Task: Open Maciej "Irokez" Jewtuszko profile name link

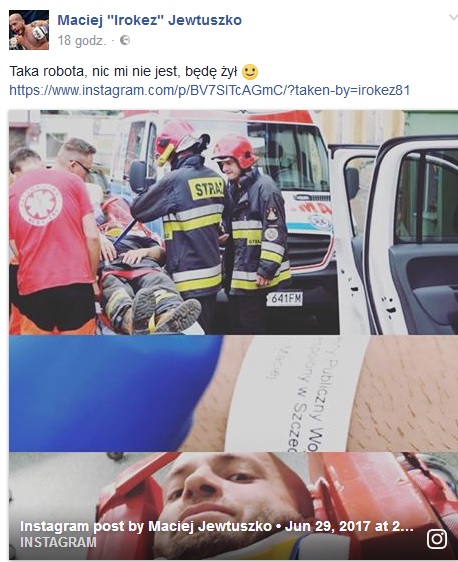Action: (x=149, y=20)
